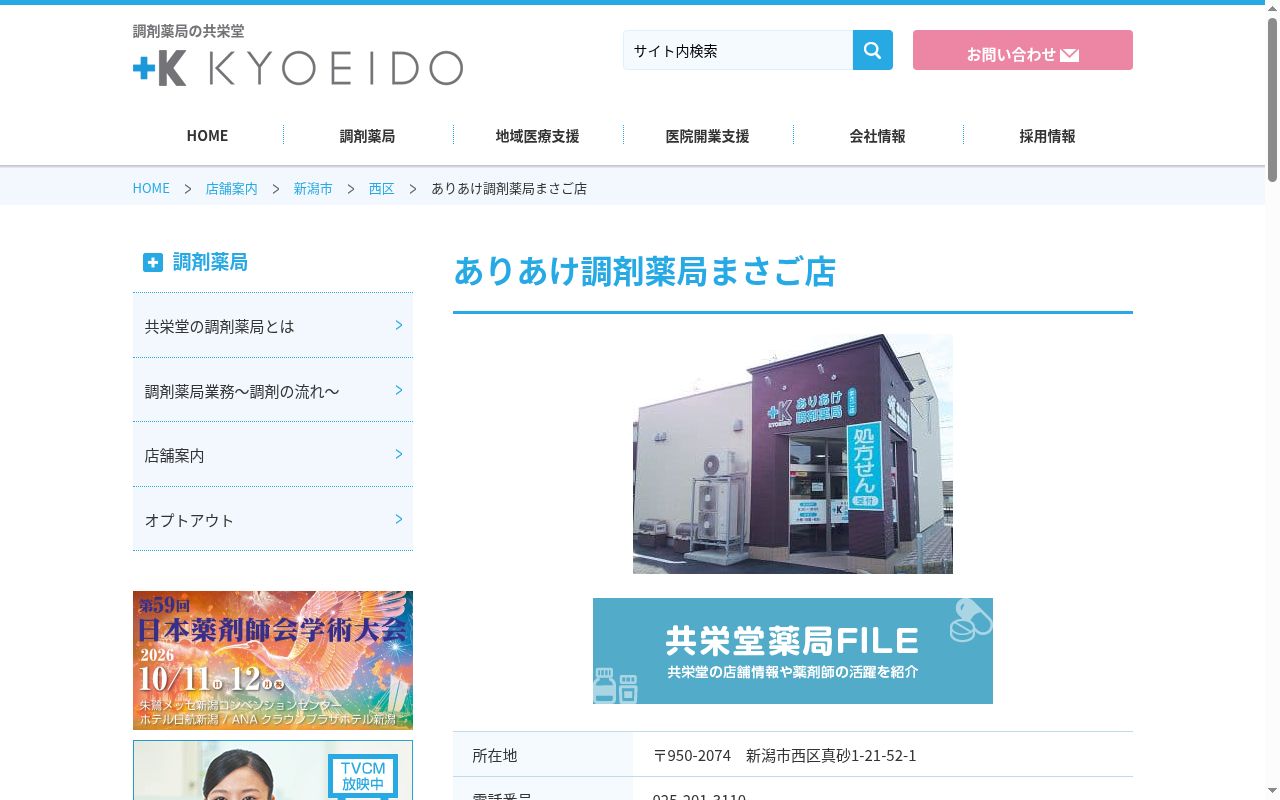This screenshot has height=800, width=1280.
Task: Click the 調剤薬局の共栄堂 tagline text
Action: 188,31
